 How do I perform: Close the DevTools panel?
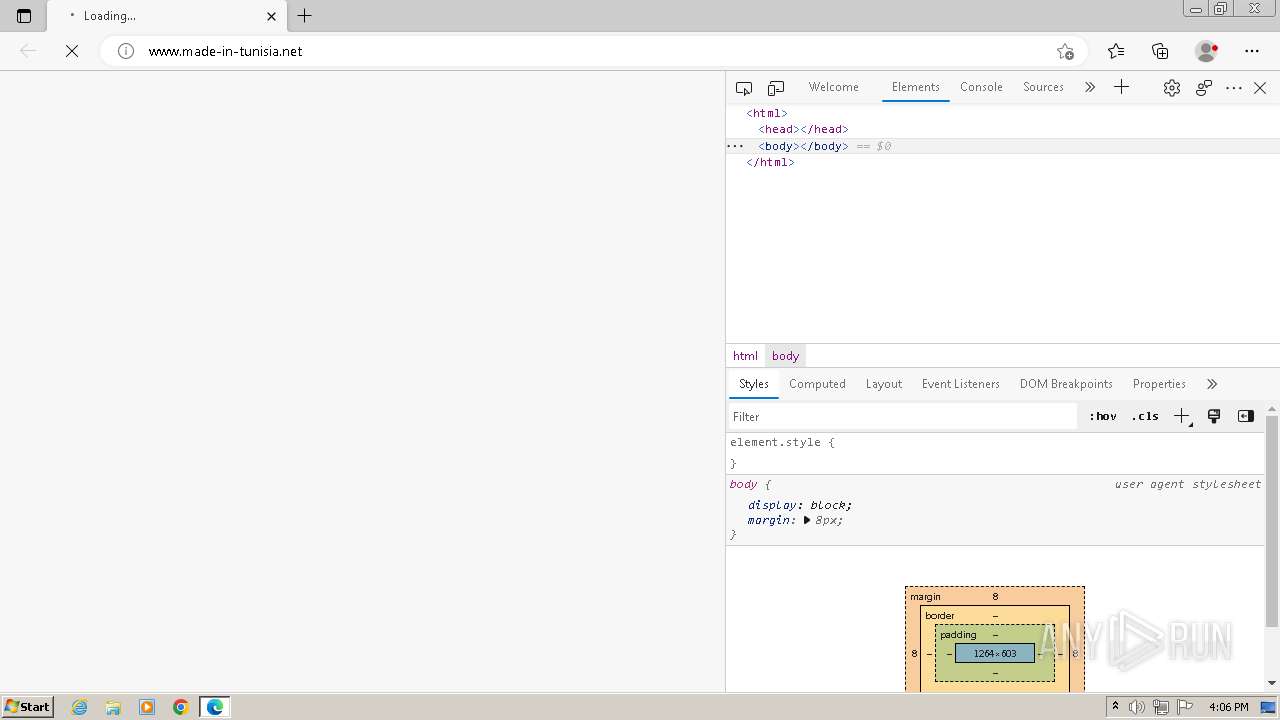(1260, 88)
